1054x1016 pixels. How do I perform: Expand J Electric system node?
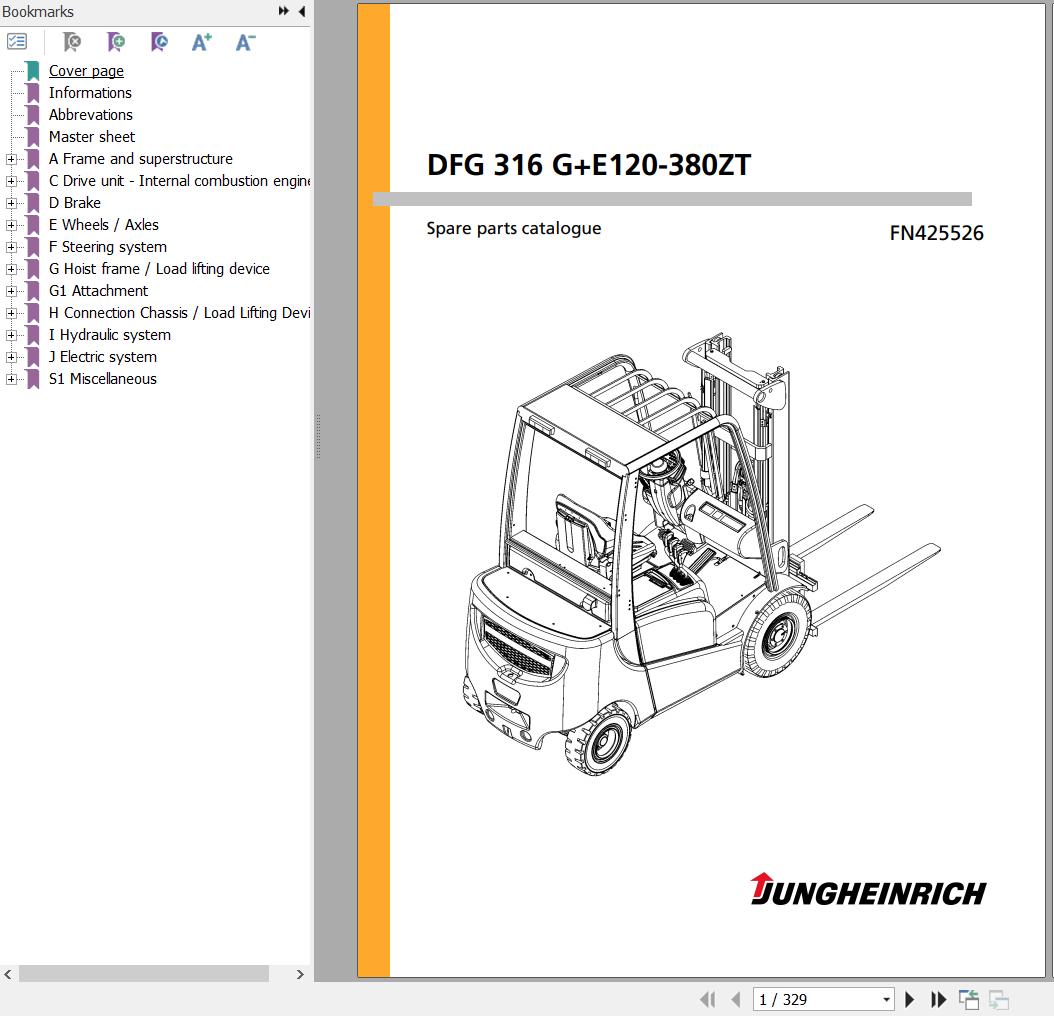(11, 357)
